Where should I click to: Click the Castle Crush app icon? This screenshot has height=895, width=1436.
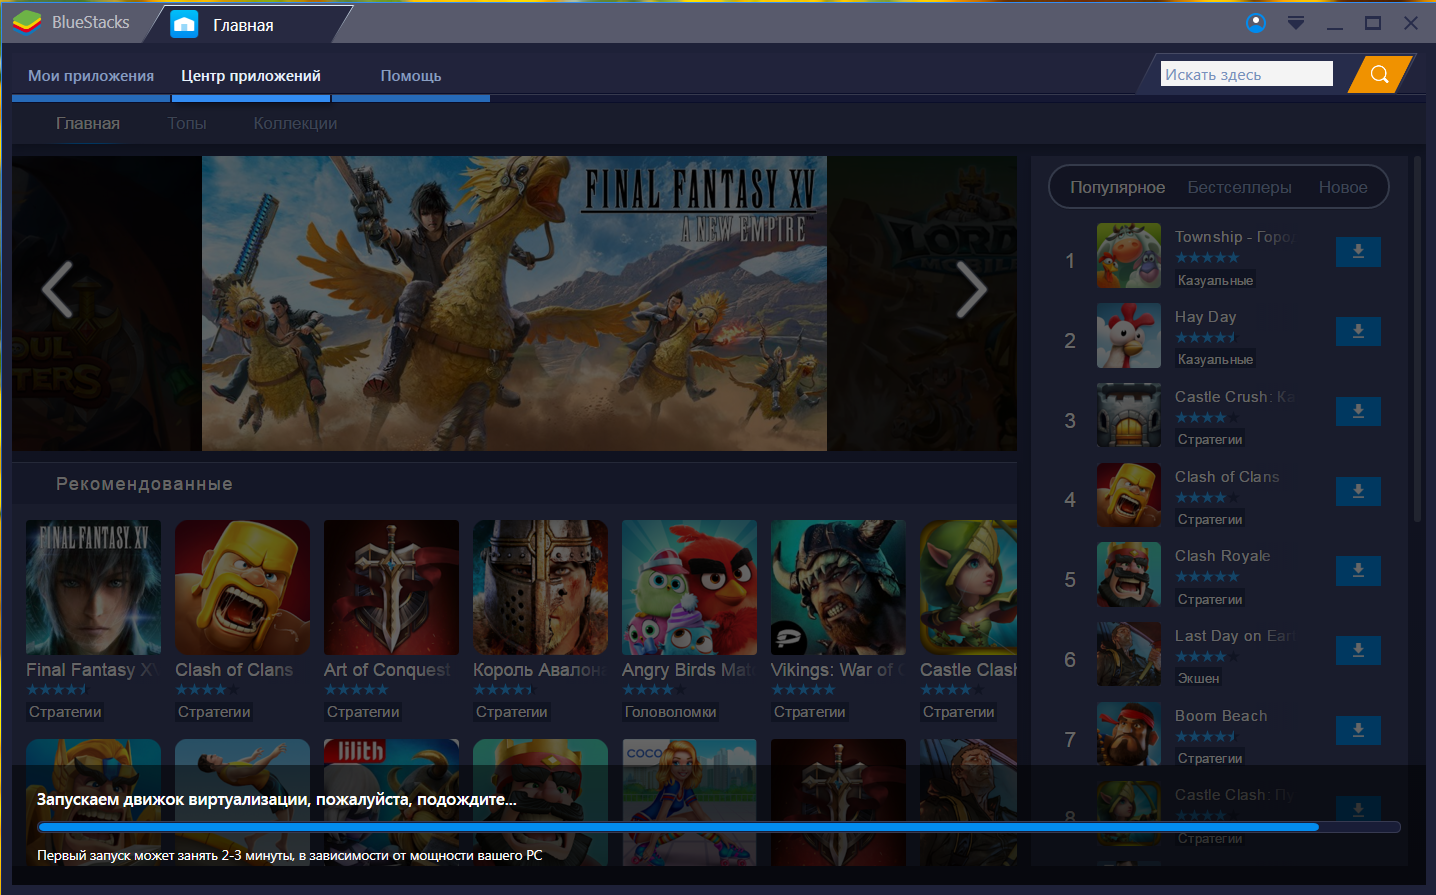point(1128,415)
